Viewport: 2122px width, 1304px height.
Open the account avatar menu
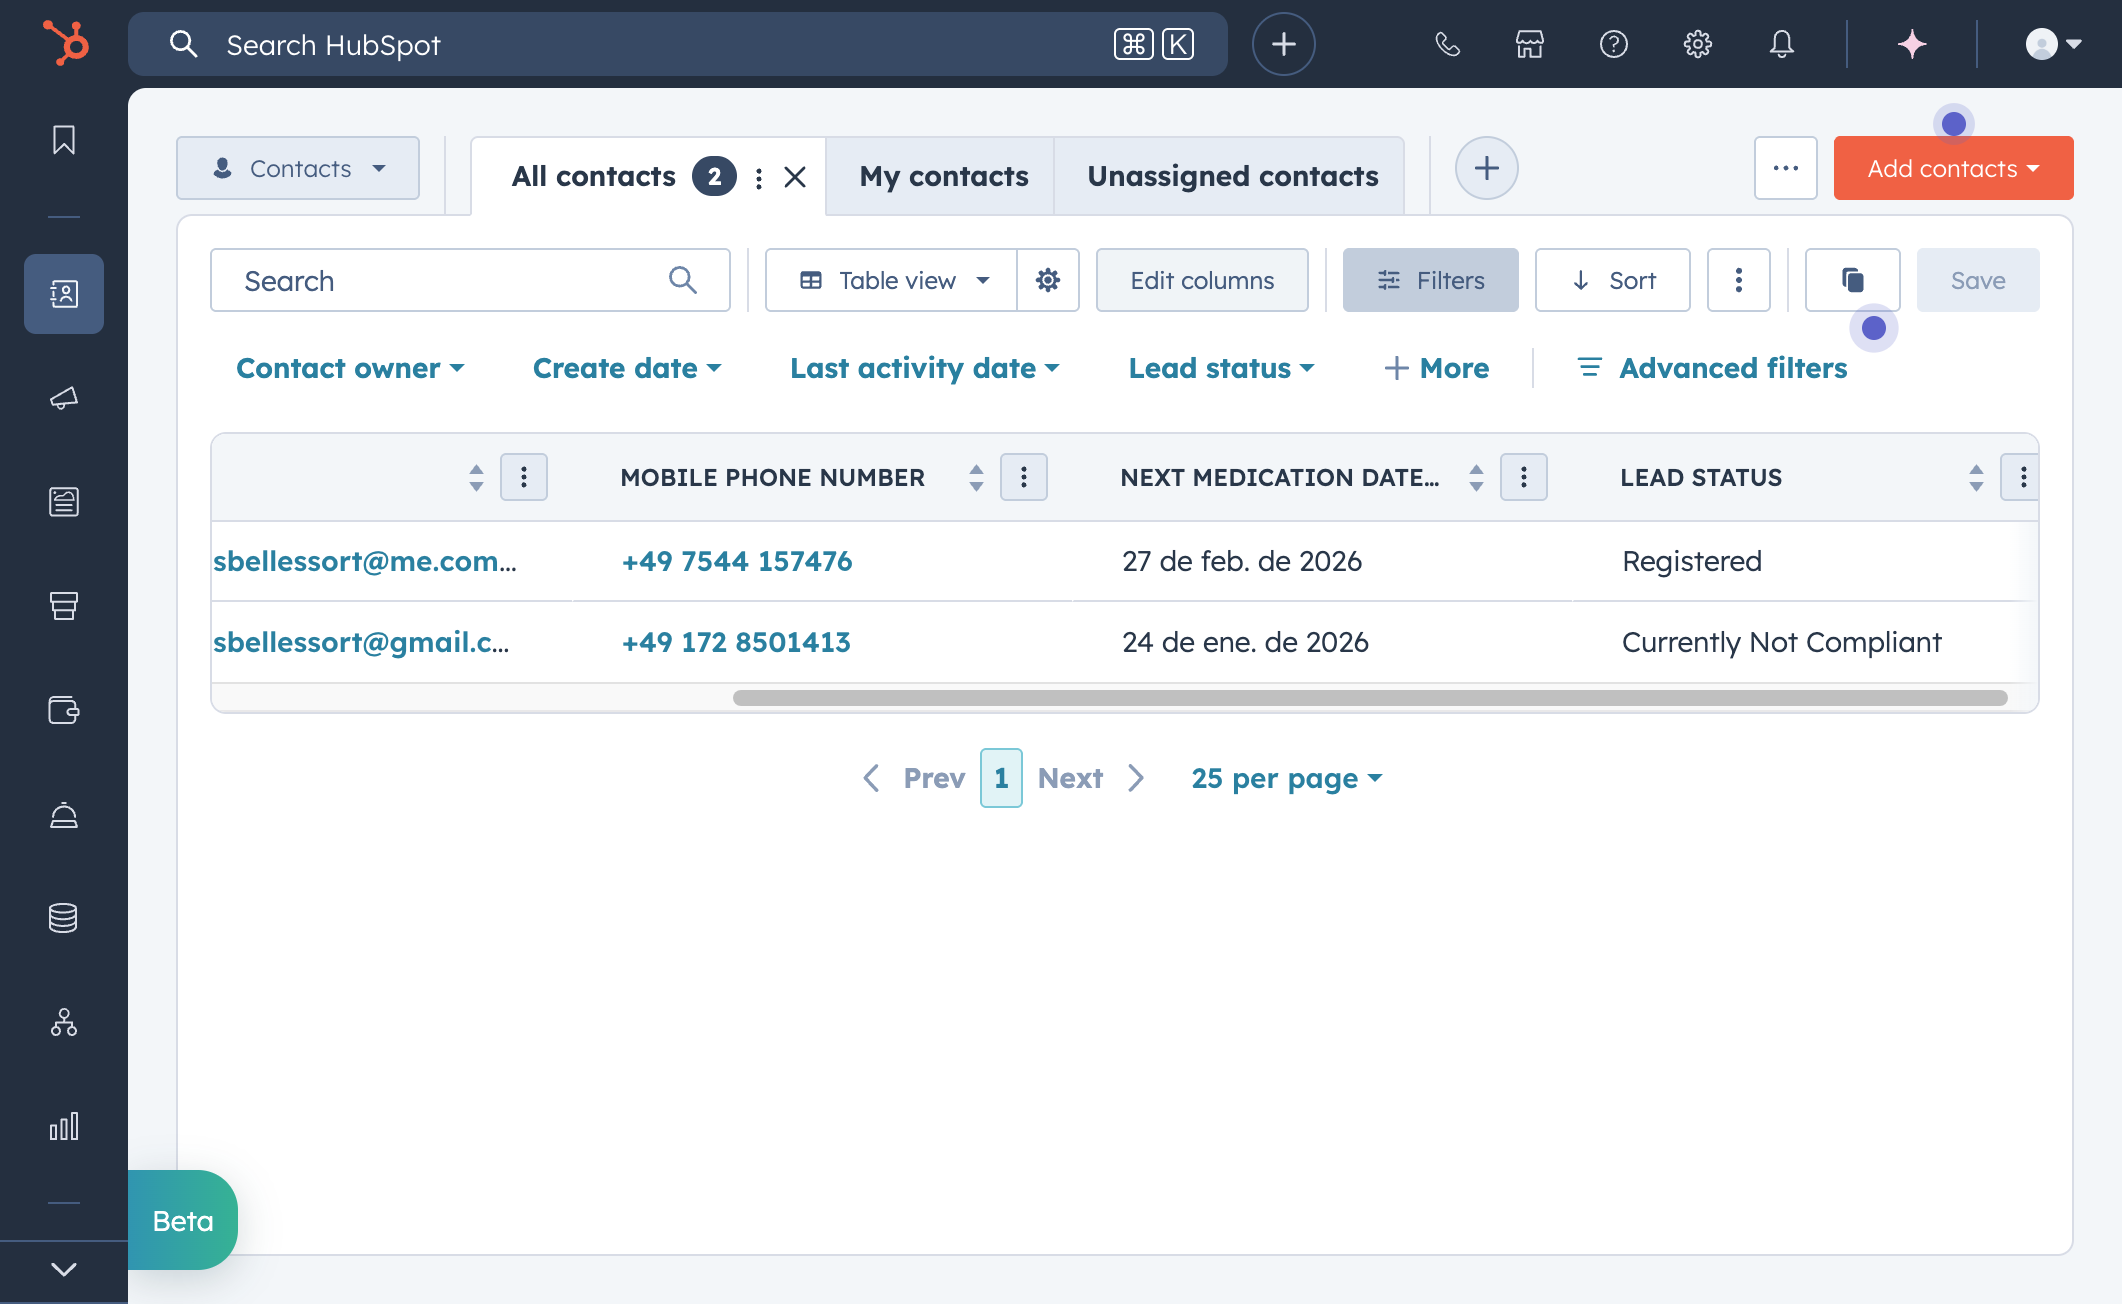point(2053,44)
